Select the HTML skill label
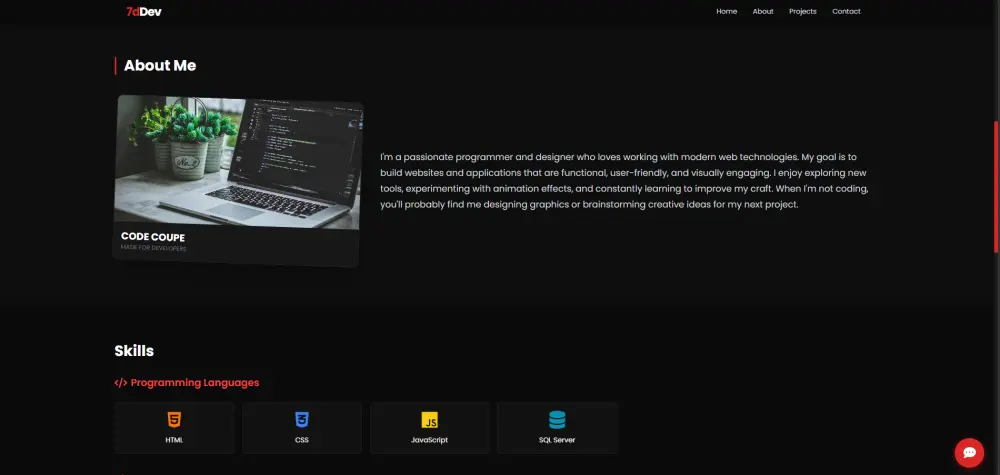Image resolution: width=1000 pixels, height=475 pixels. tap(174, 440)
